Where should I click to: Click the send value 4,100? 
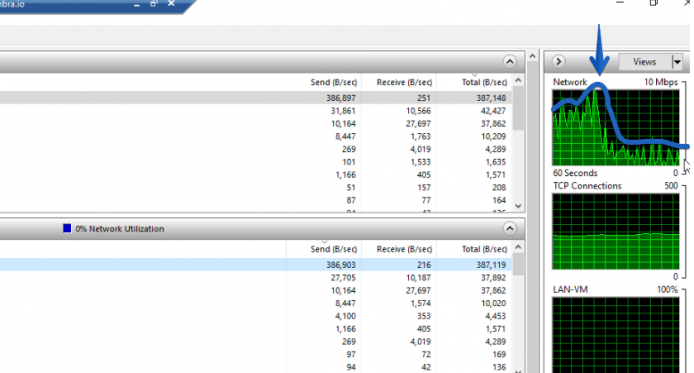pyautogui.click(x=345, y=316)
